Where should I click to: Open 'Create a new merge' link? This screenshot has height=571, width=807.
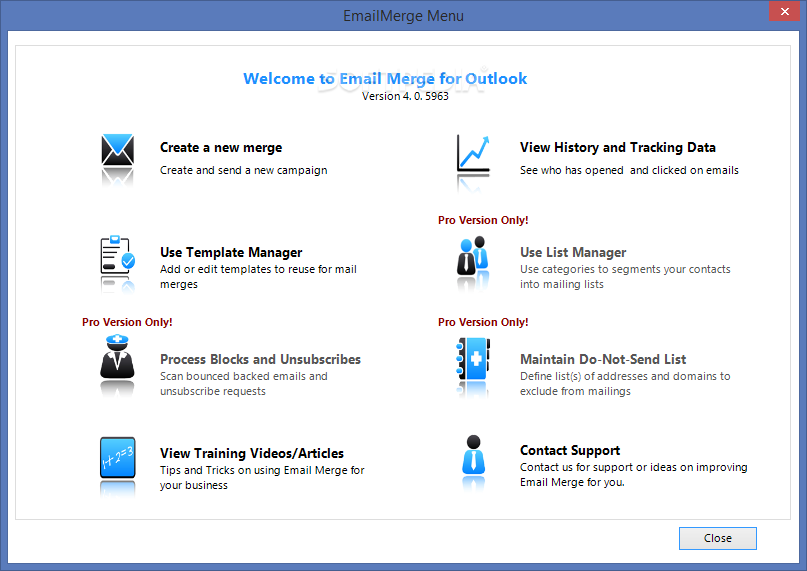click(x=221, y=148)
